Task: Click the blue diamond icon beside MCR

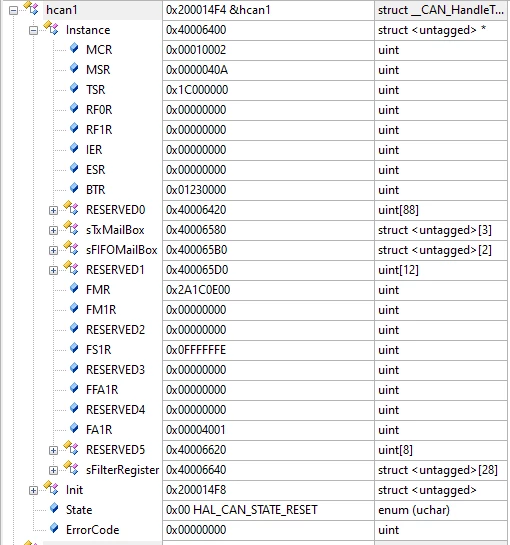Action: tap(74, 48)
